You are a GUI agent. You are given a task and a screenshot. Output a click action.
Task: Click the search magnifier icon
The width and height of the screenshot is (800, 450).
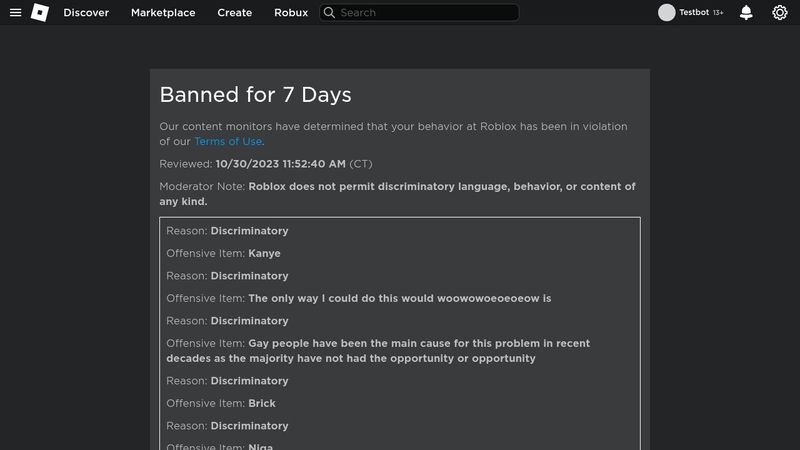point(330,12)
